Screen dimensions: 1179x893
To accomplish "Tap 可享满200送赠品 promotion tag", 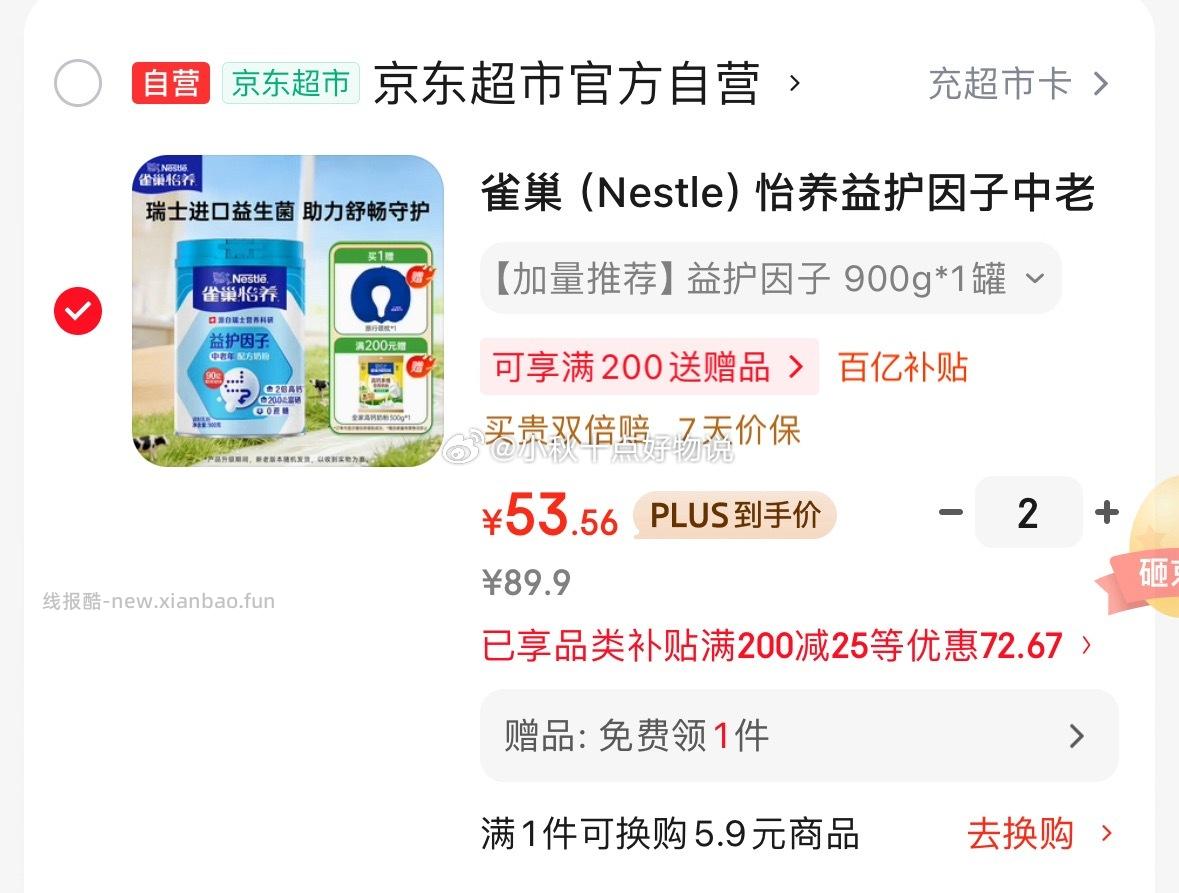I will [x=649, y=367].
